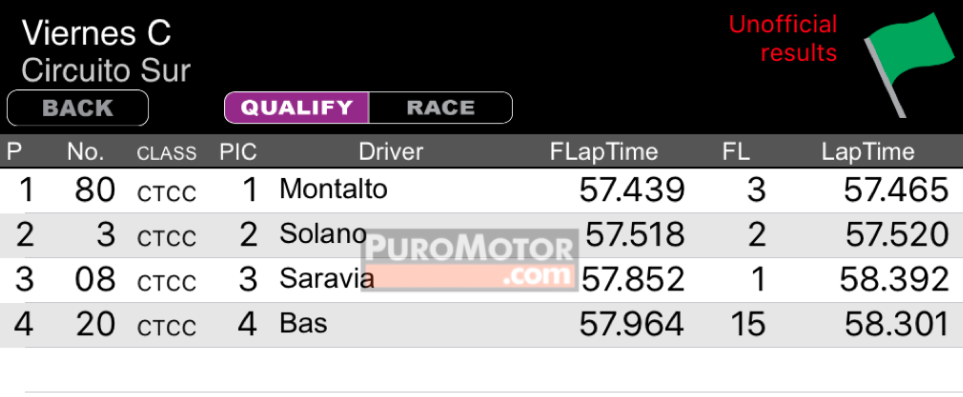
Task: Select the Montalto driver row
Action: coord(482,191)
